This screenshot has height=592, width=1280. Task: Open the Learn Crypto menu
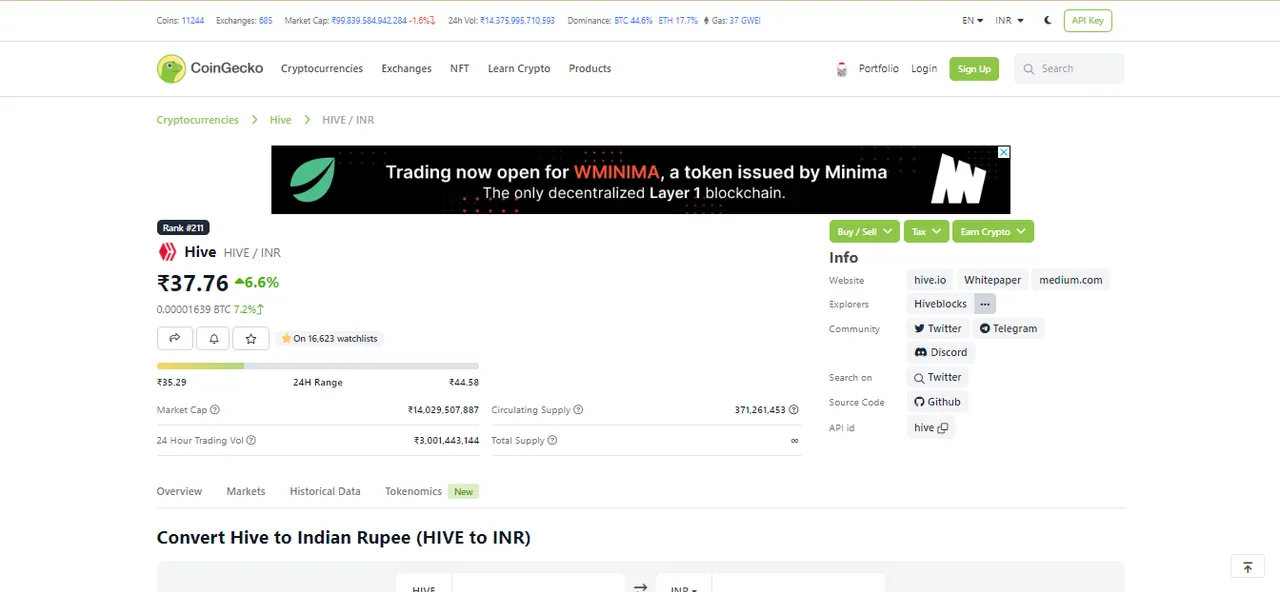tap(519, 69)
